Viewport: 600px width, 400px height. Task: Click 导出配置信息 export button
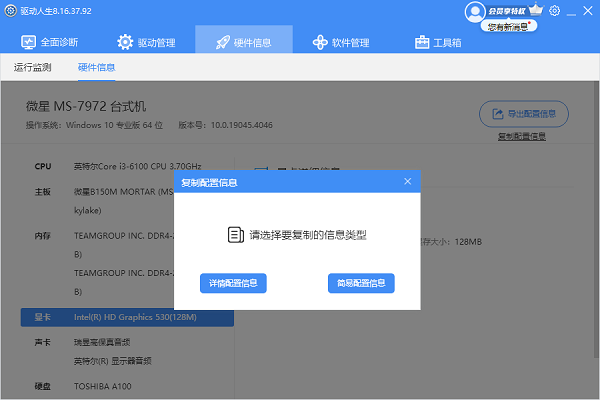(x=525, y=113)
